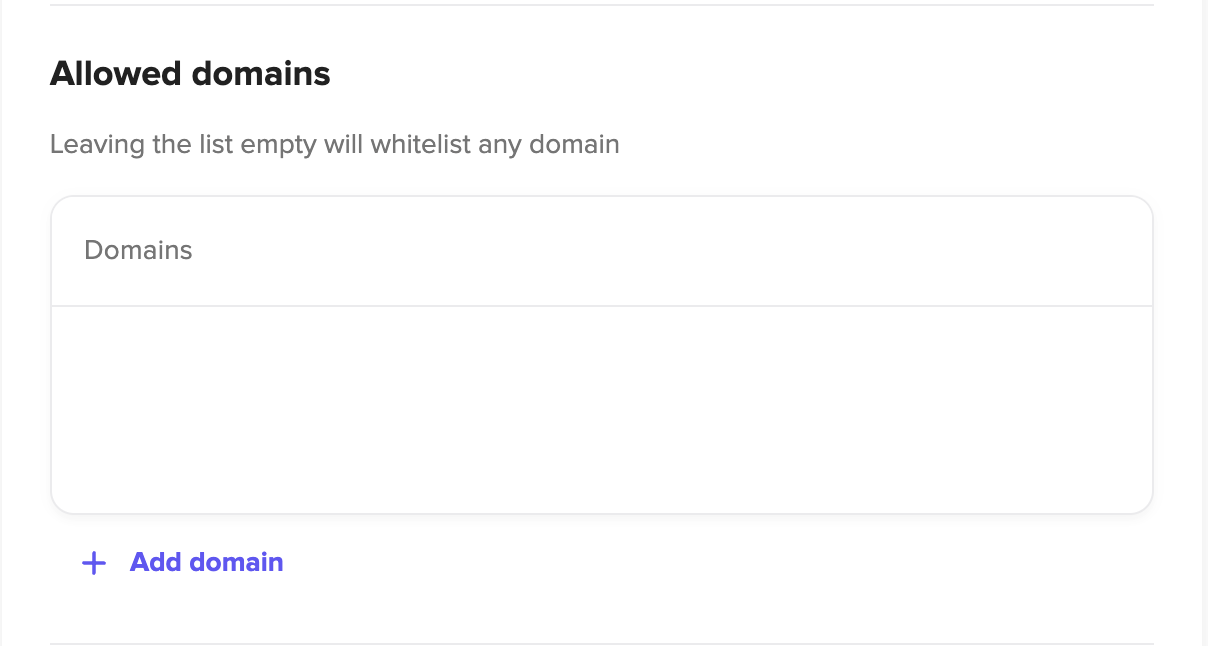Image resolution: width=1208 pixels, height=646 pixels.
Task: Click the header row of the Domains table
Action: [x=602, y=251]
